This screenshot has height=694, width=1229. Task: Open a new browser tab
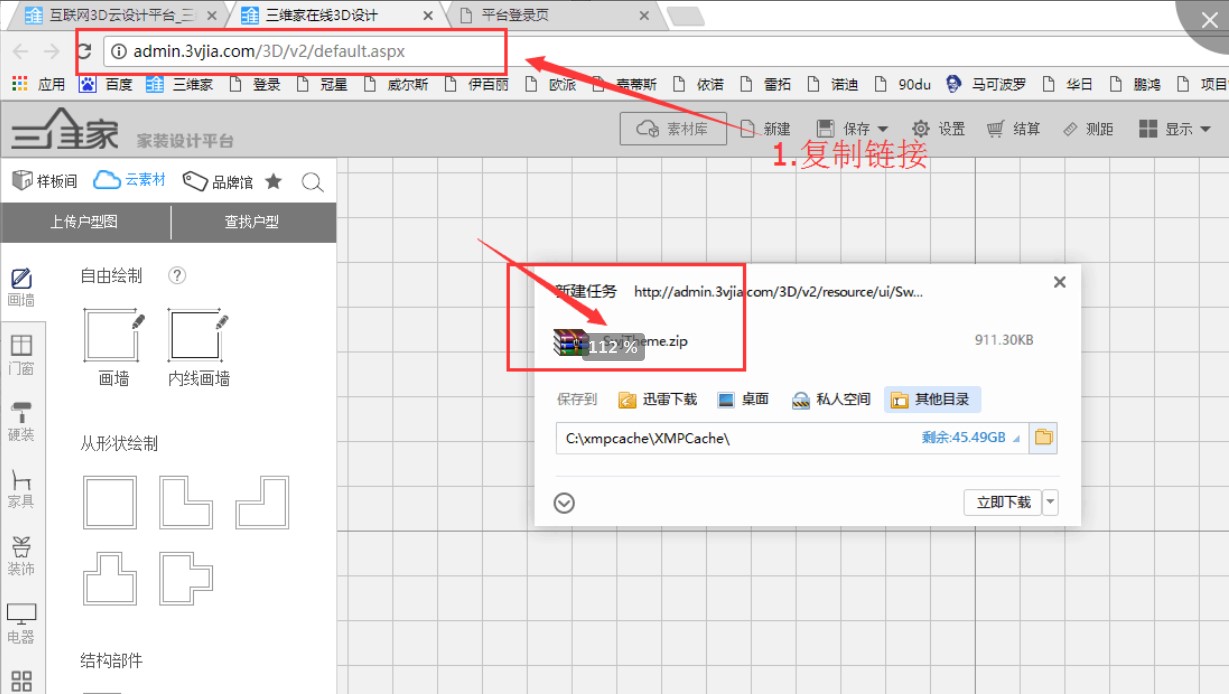click(685, 15)
